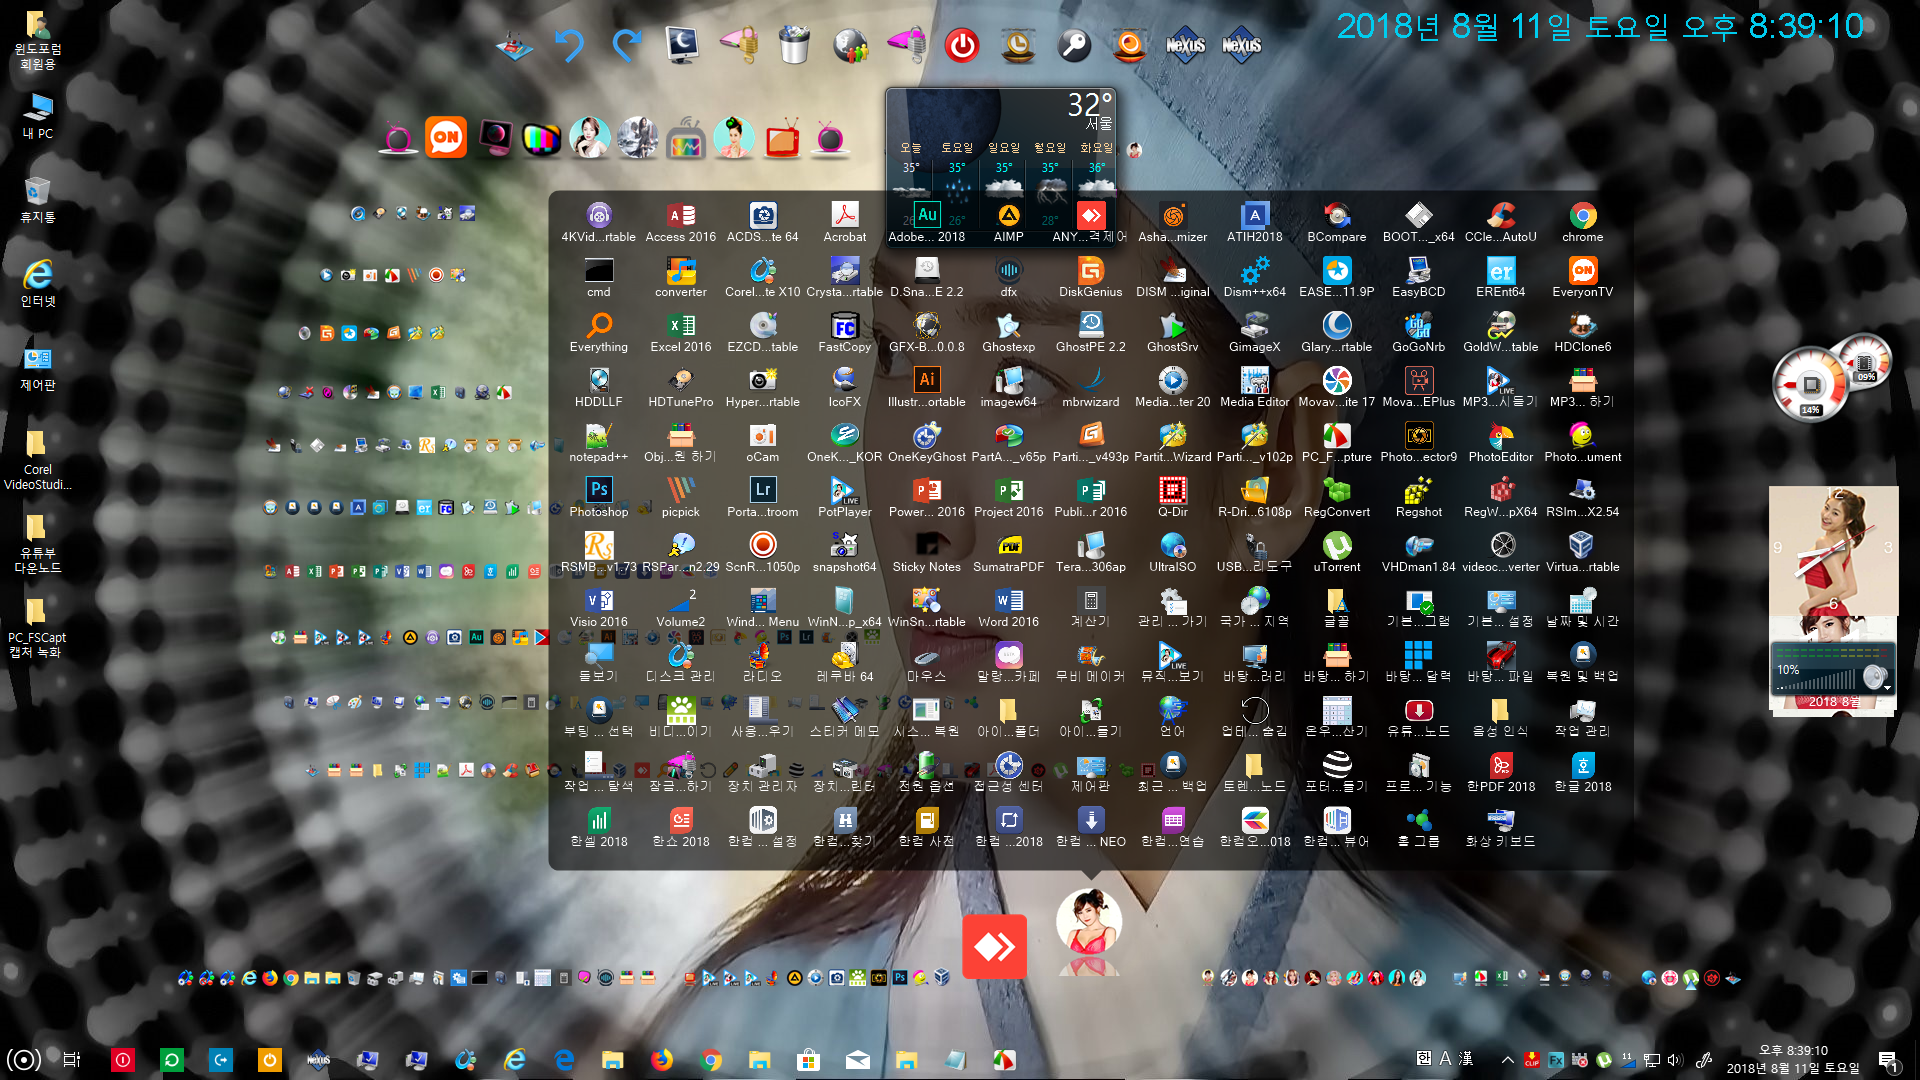This screenshot has height=1080, width=1920.
Task: Open the Ghostexp icon
Action: 1009,332
